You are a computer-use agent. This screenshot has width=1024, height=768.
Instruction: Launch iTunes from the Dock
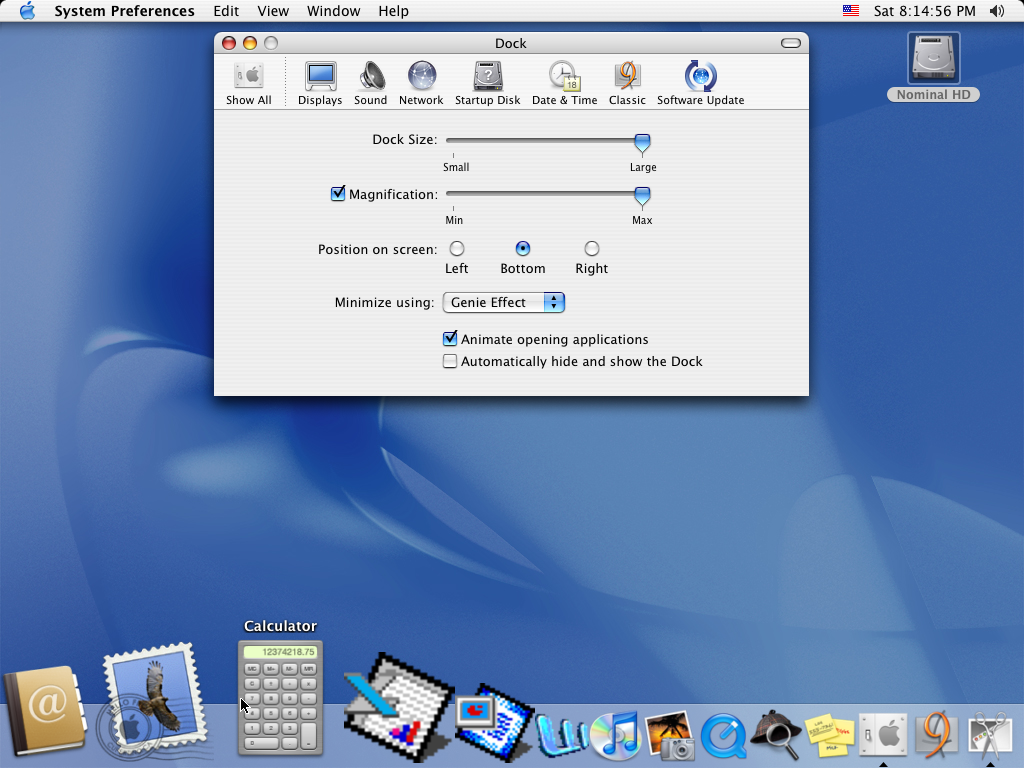(615, 735)
